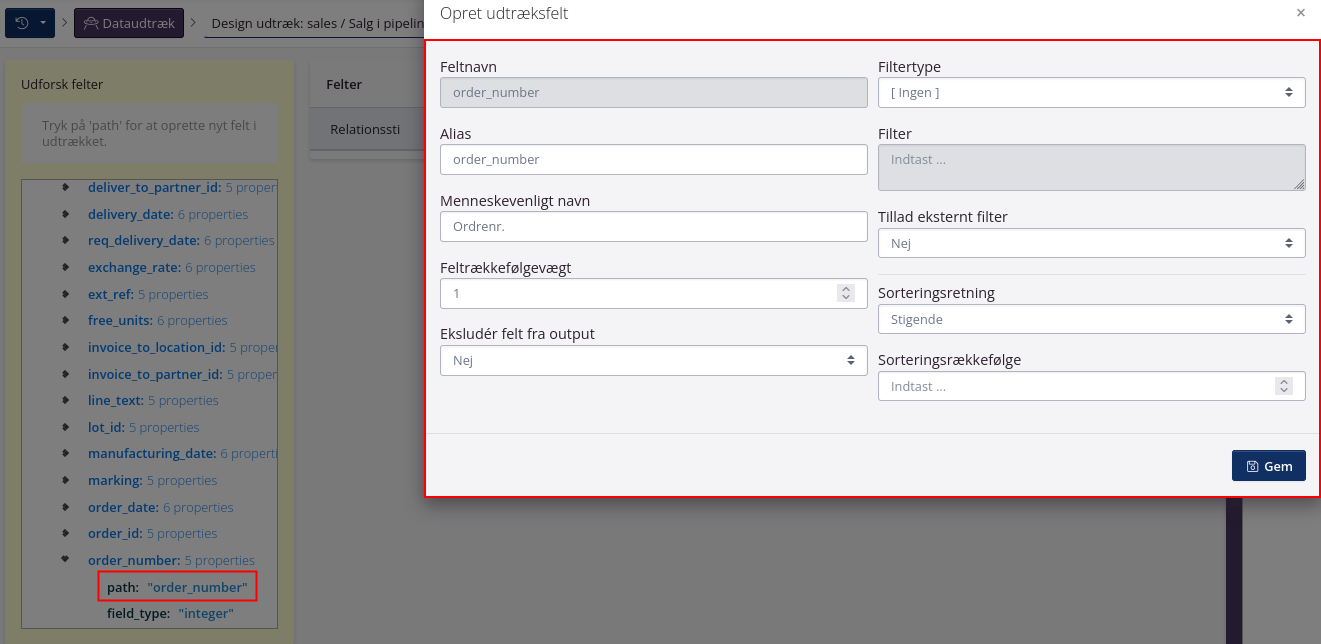Viewport: 1321px width, 644px height.
Task: Save the field with Gem button
Action: pos(1268,466)
